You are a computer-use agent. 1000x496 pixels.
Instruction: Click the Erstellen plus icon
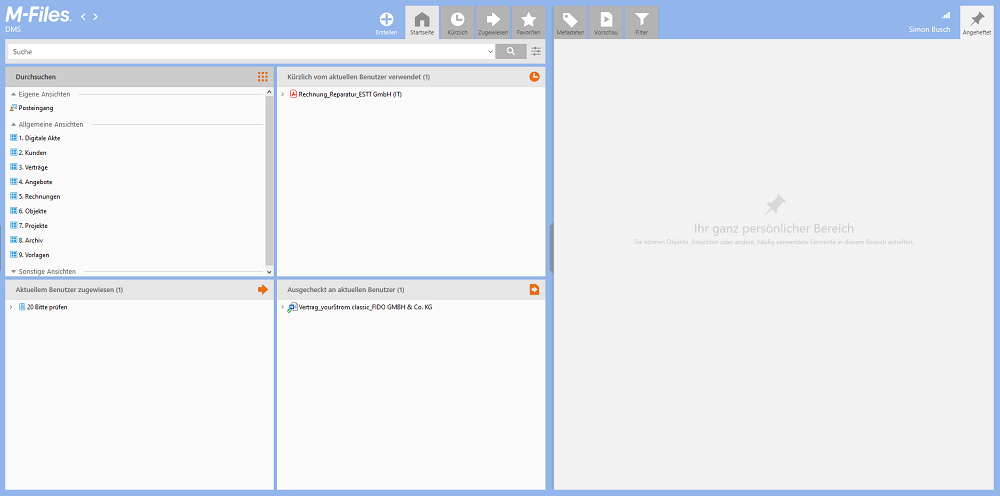pos(386,20)
